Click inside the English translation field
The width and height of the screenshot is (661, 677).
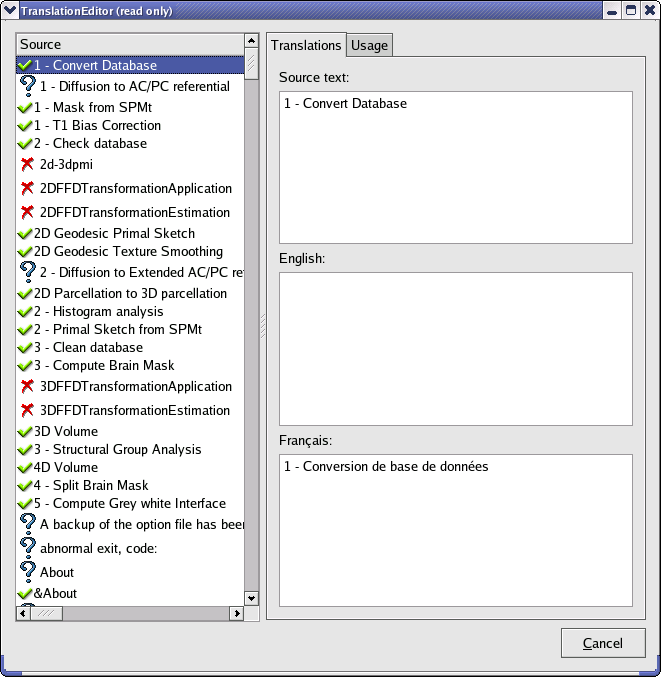tap(455, 348)
